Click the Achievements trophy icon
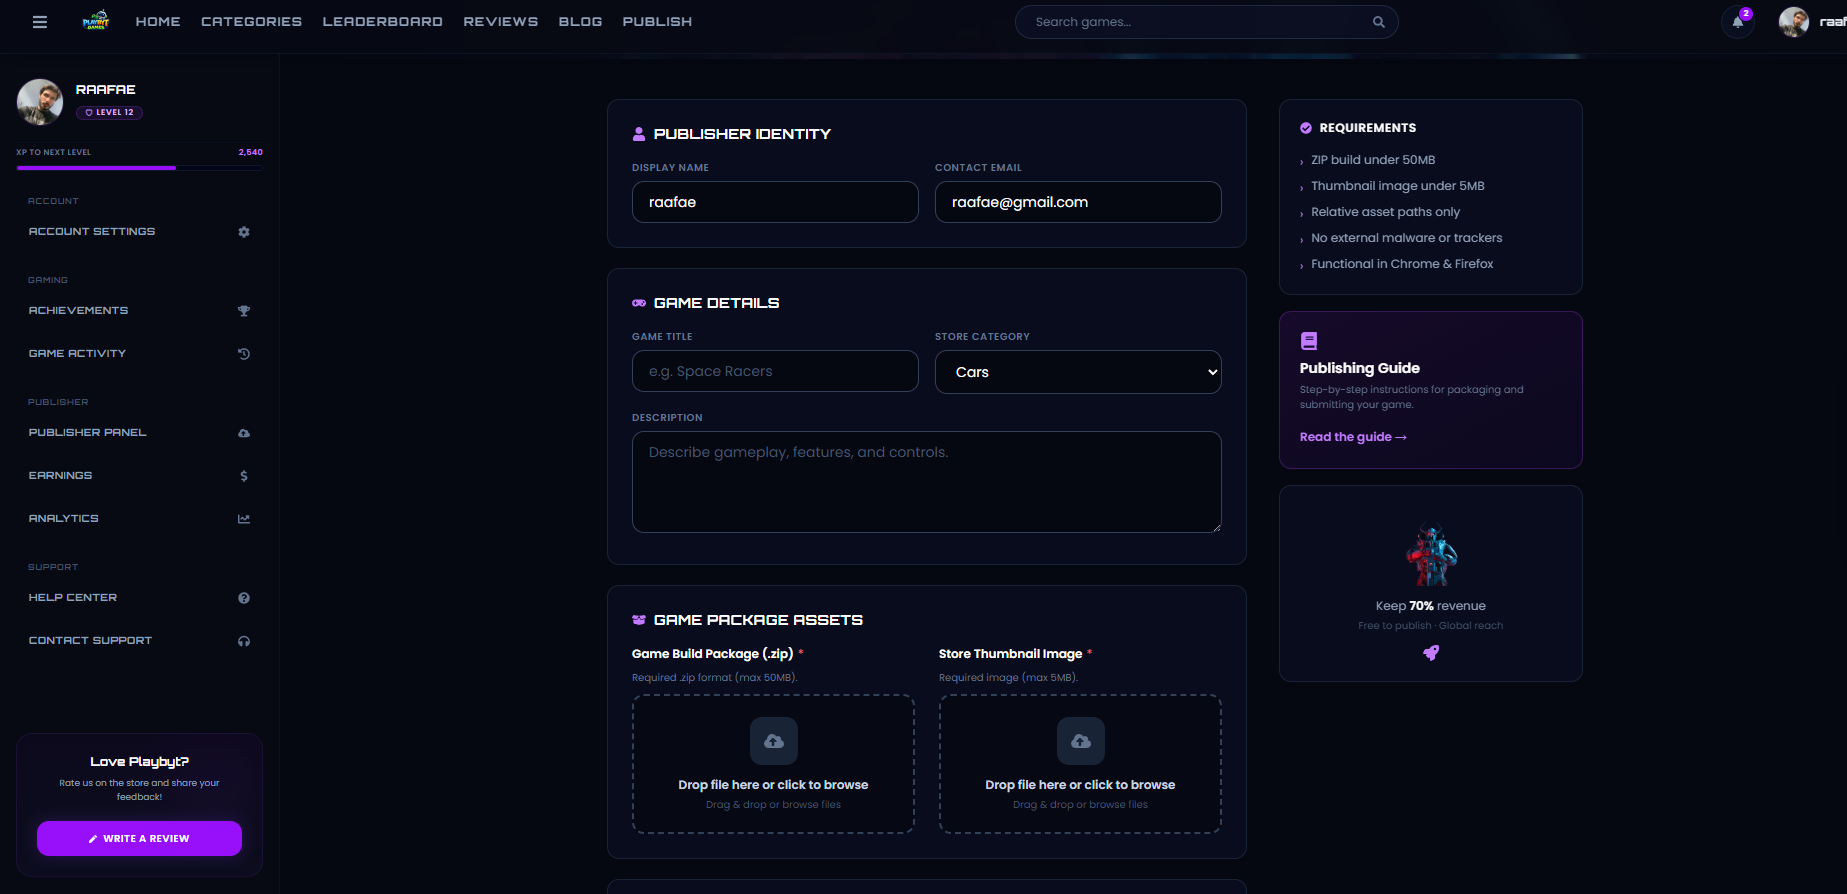 (x=244, y=311)
